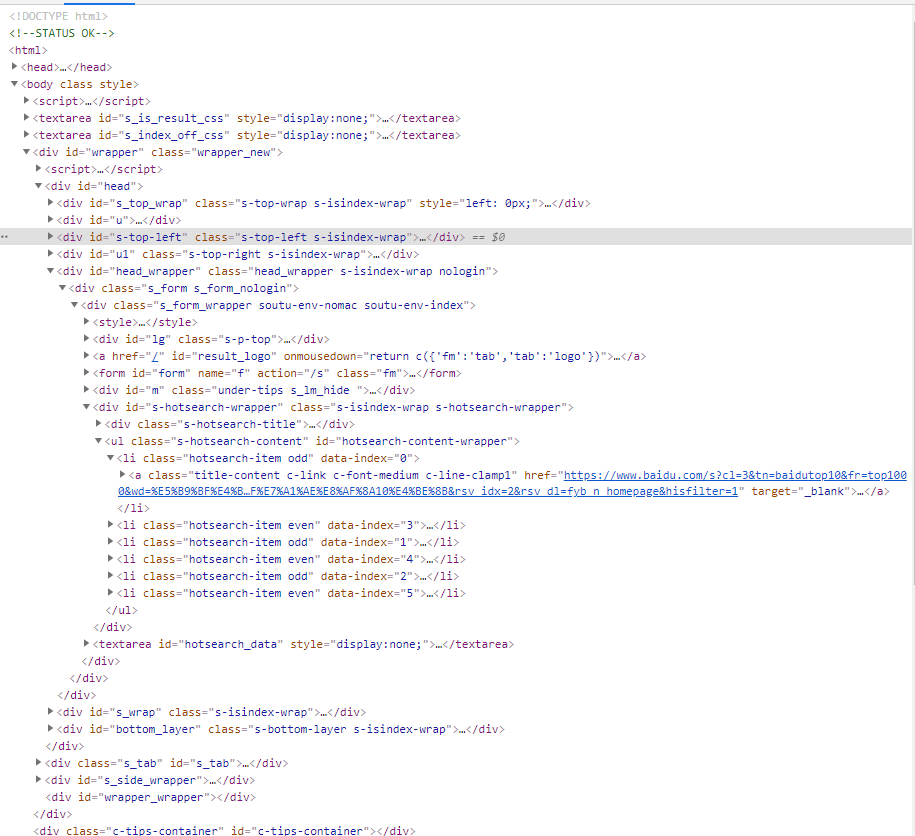Select div id wrapper_wrapper row
Image resolution: width=915 pixels, height=836 pixels.
click(x=151, y=797)
